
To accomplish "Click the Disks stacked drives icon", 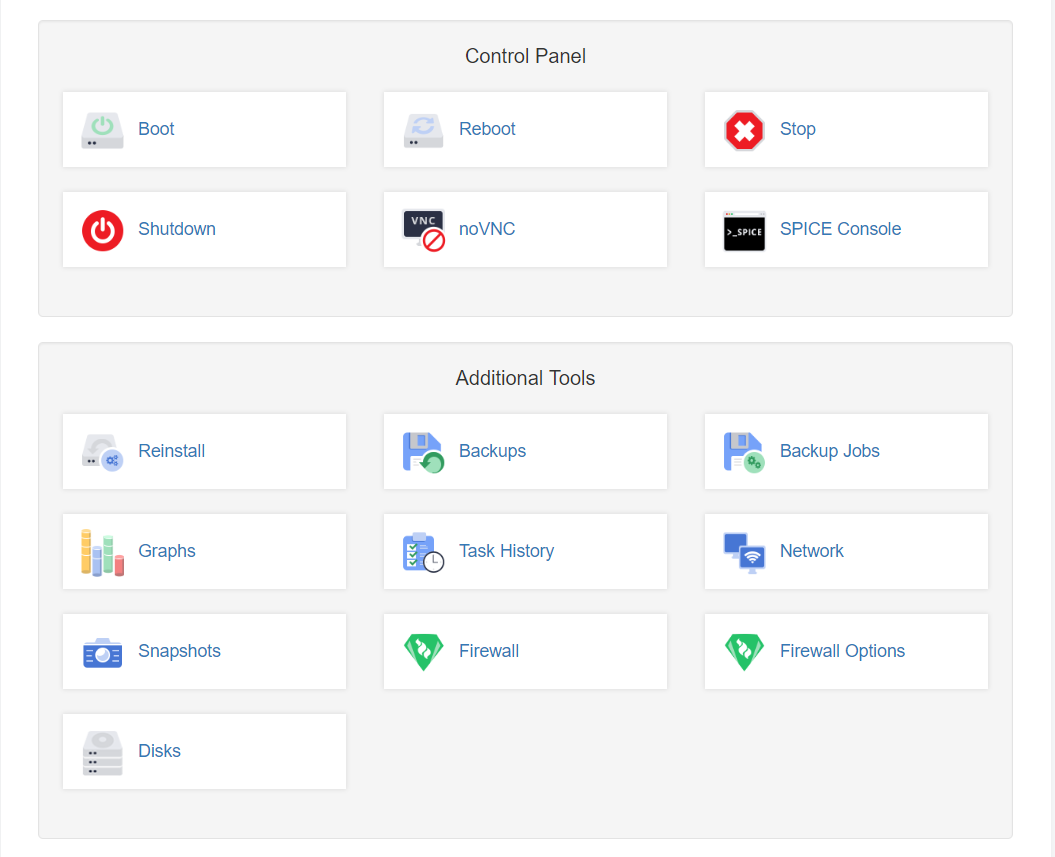I will pos(102,753).
